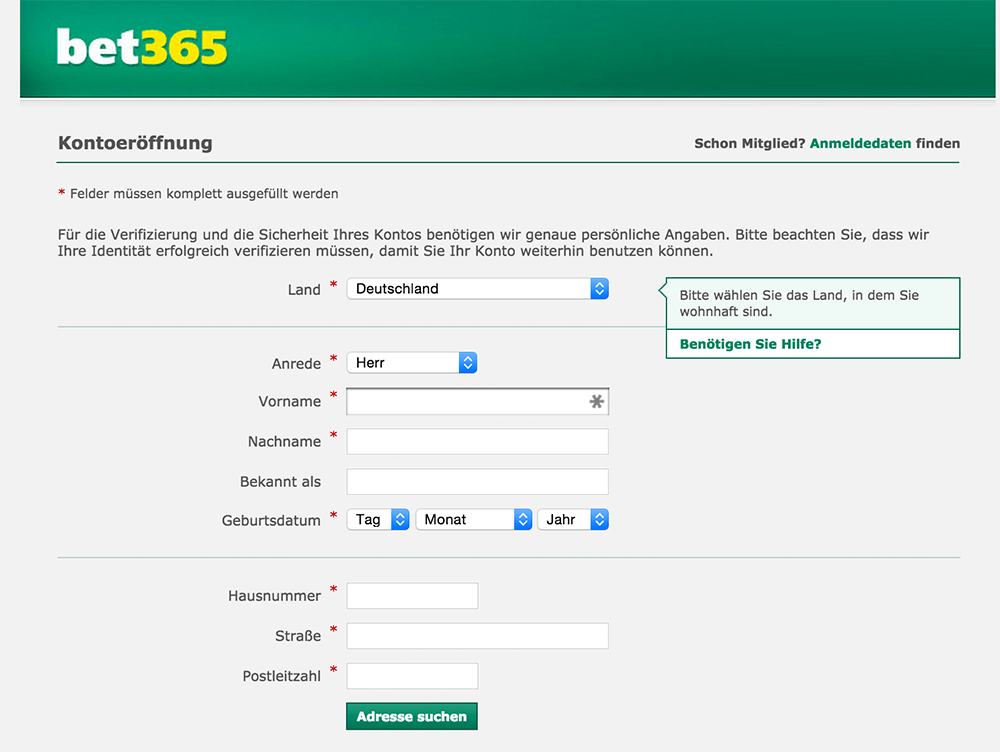Click the Schon Mitglied? text
1000x752 pixels.
click(750, 144)
